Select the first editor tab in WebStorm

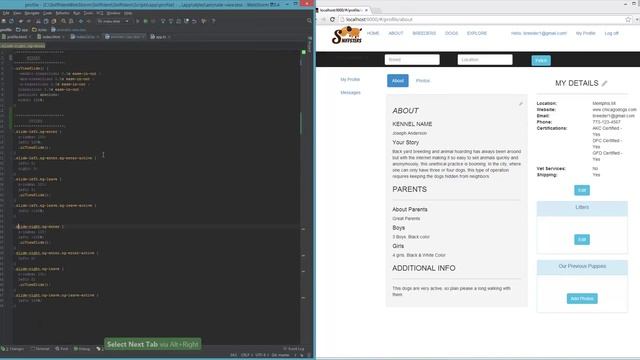[17, 37]
